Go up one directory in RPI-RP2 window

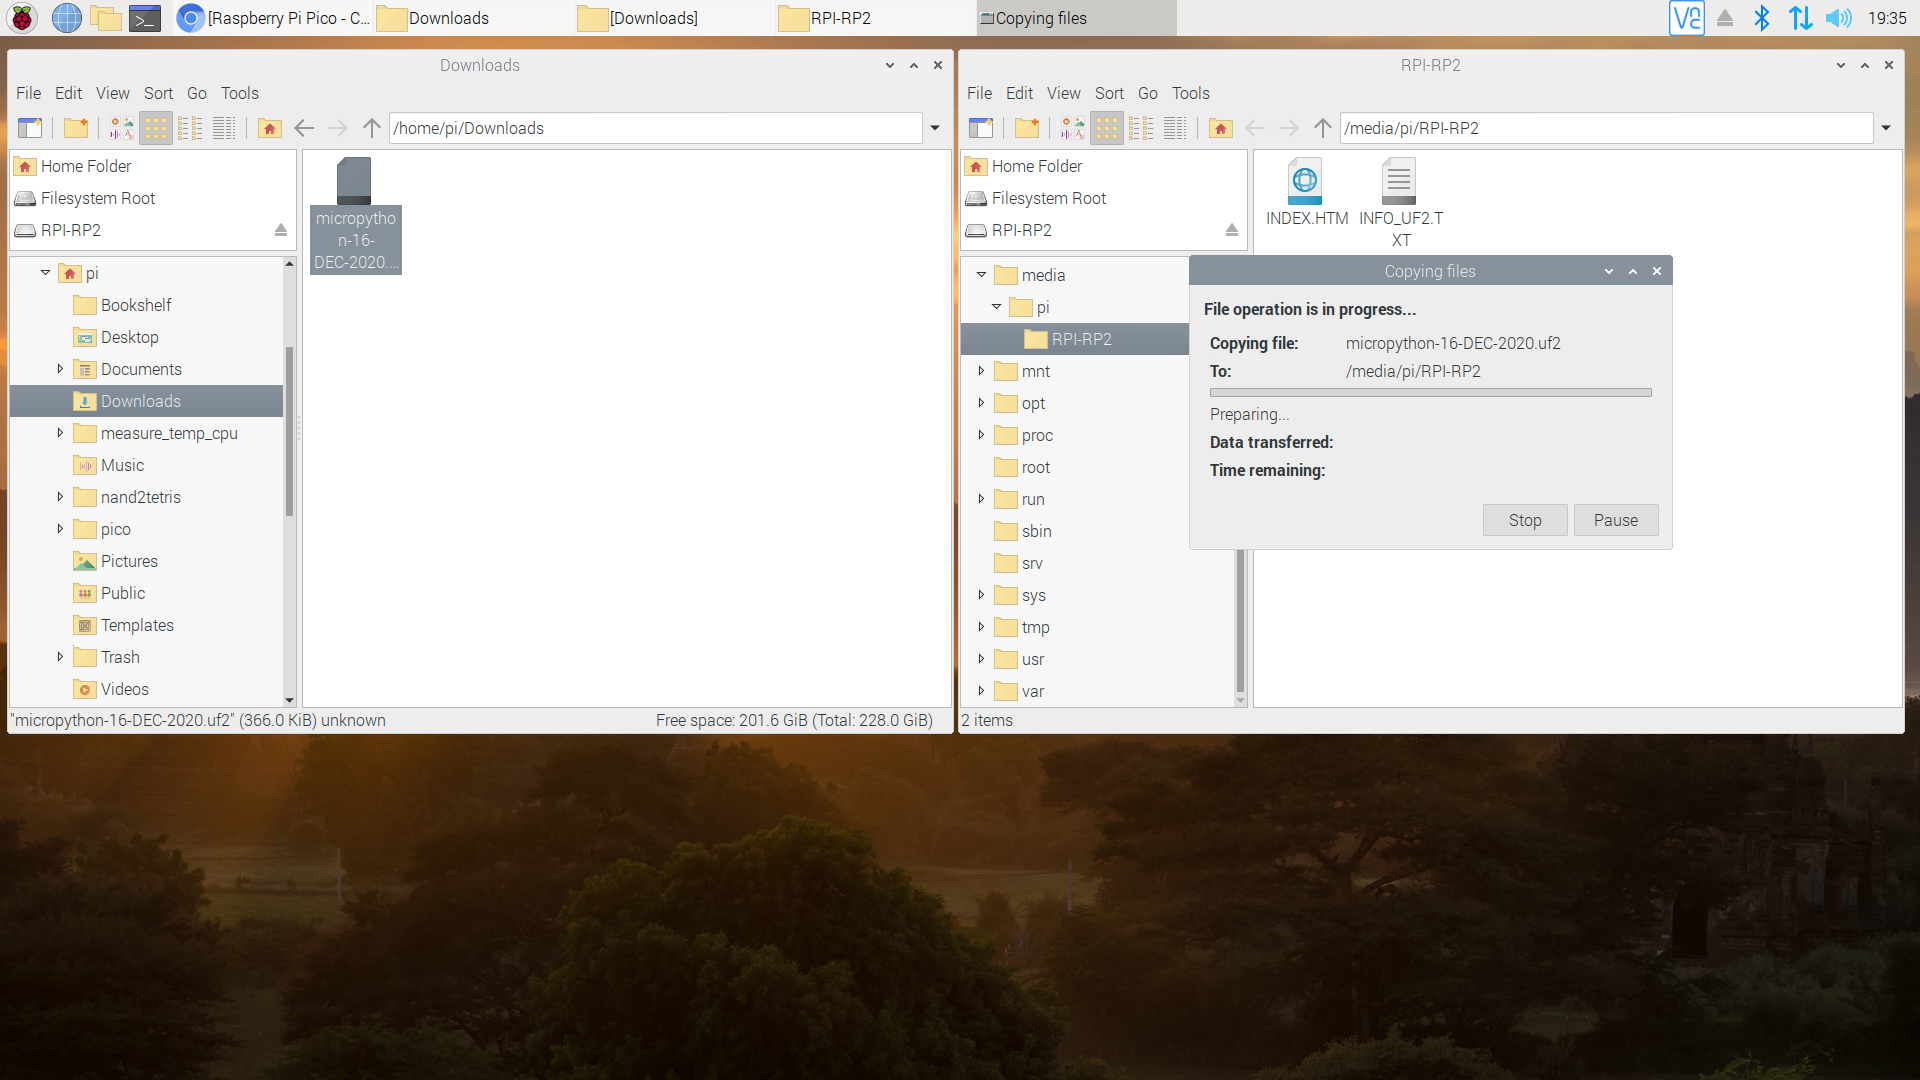click(x=1322, y=128)
